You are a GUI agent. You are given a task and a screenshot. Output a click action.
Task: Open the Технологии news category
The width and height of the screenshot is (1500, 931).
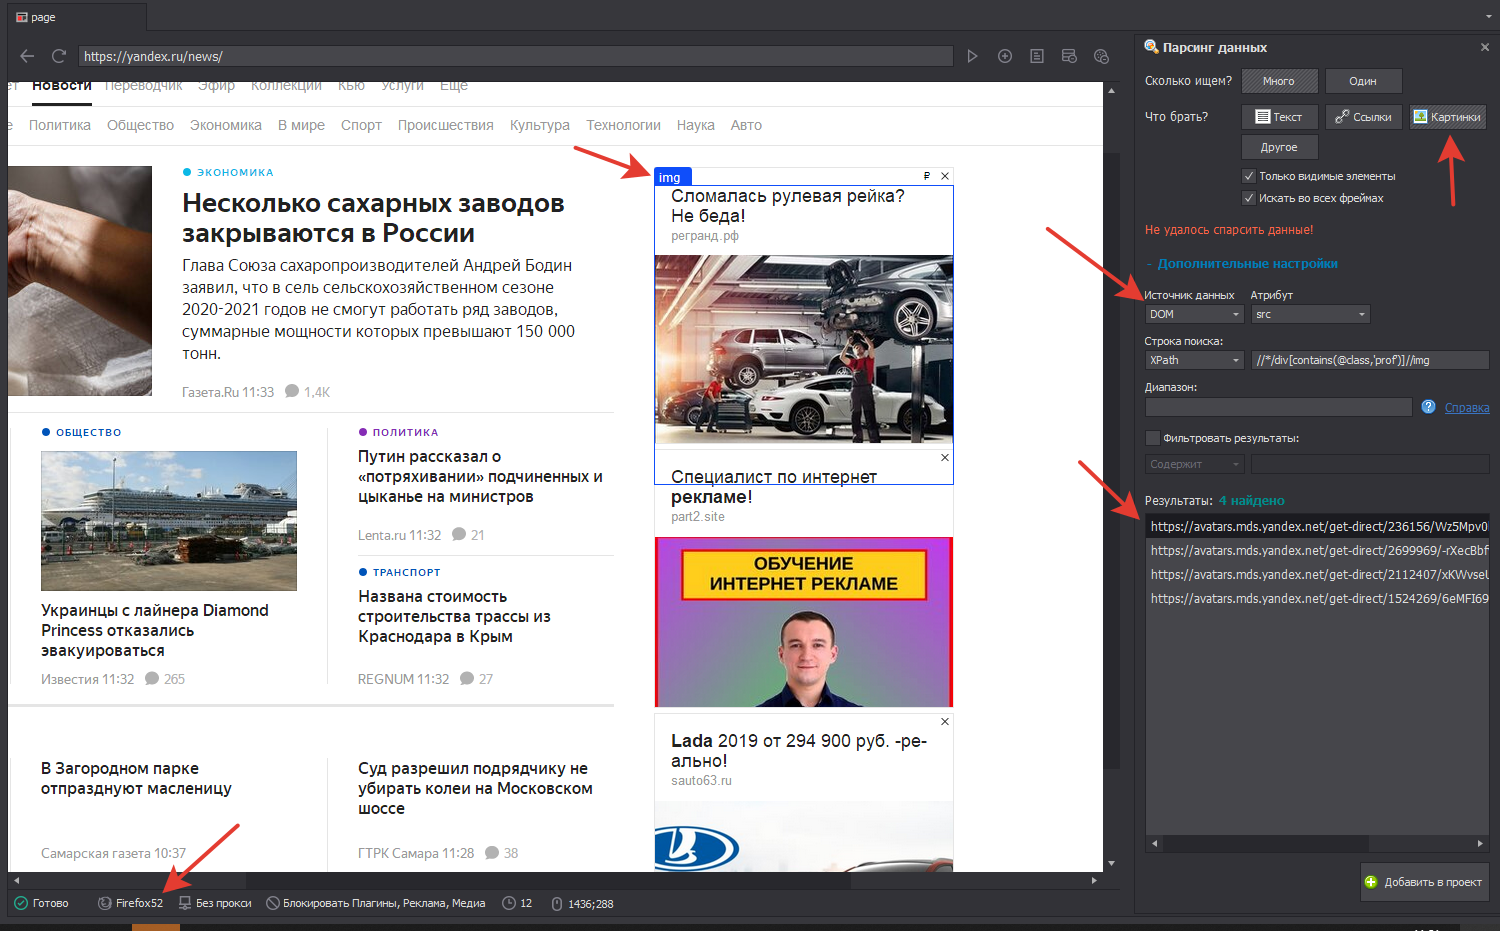[x=623, y=125]
